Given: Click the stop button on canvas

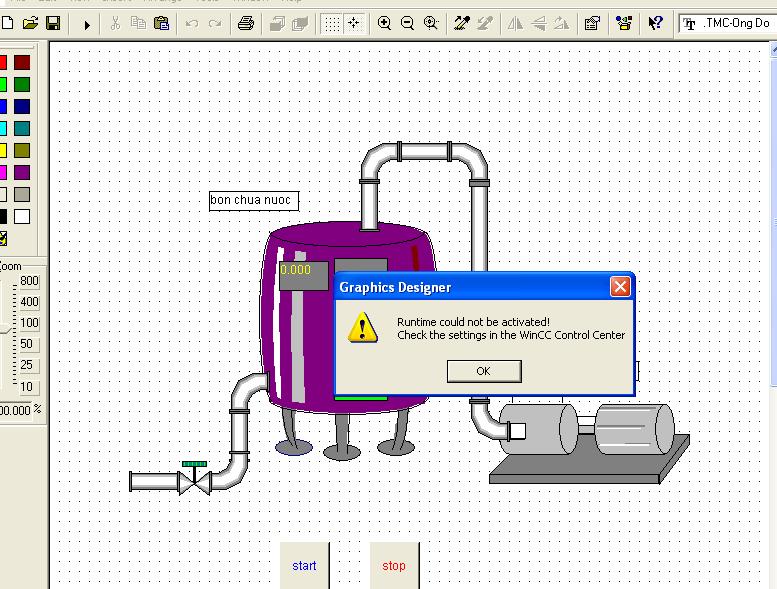Looking at the screenshot, I should point(394,565).
